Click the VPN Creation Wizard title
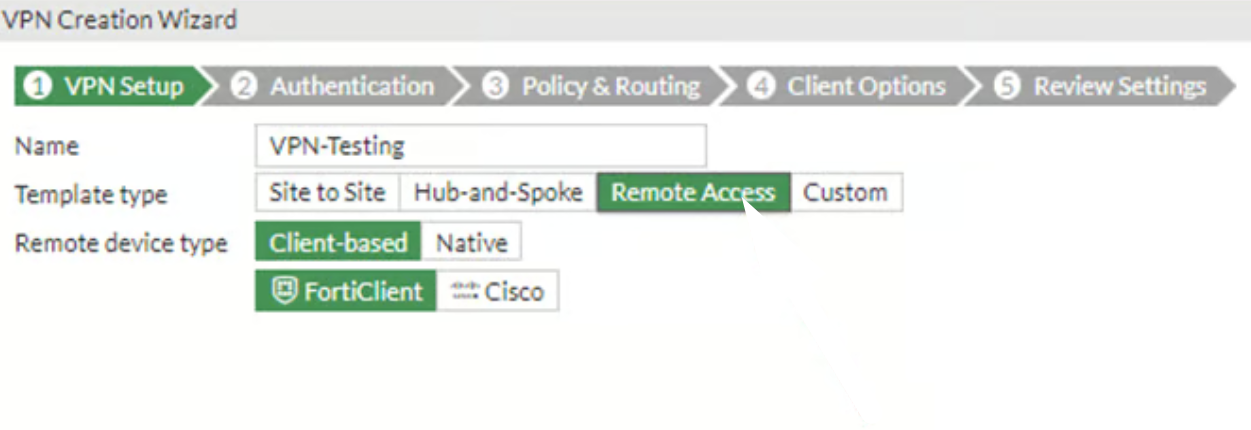The image size is (1251, 430). (119, 19)
